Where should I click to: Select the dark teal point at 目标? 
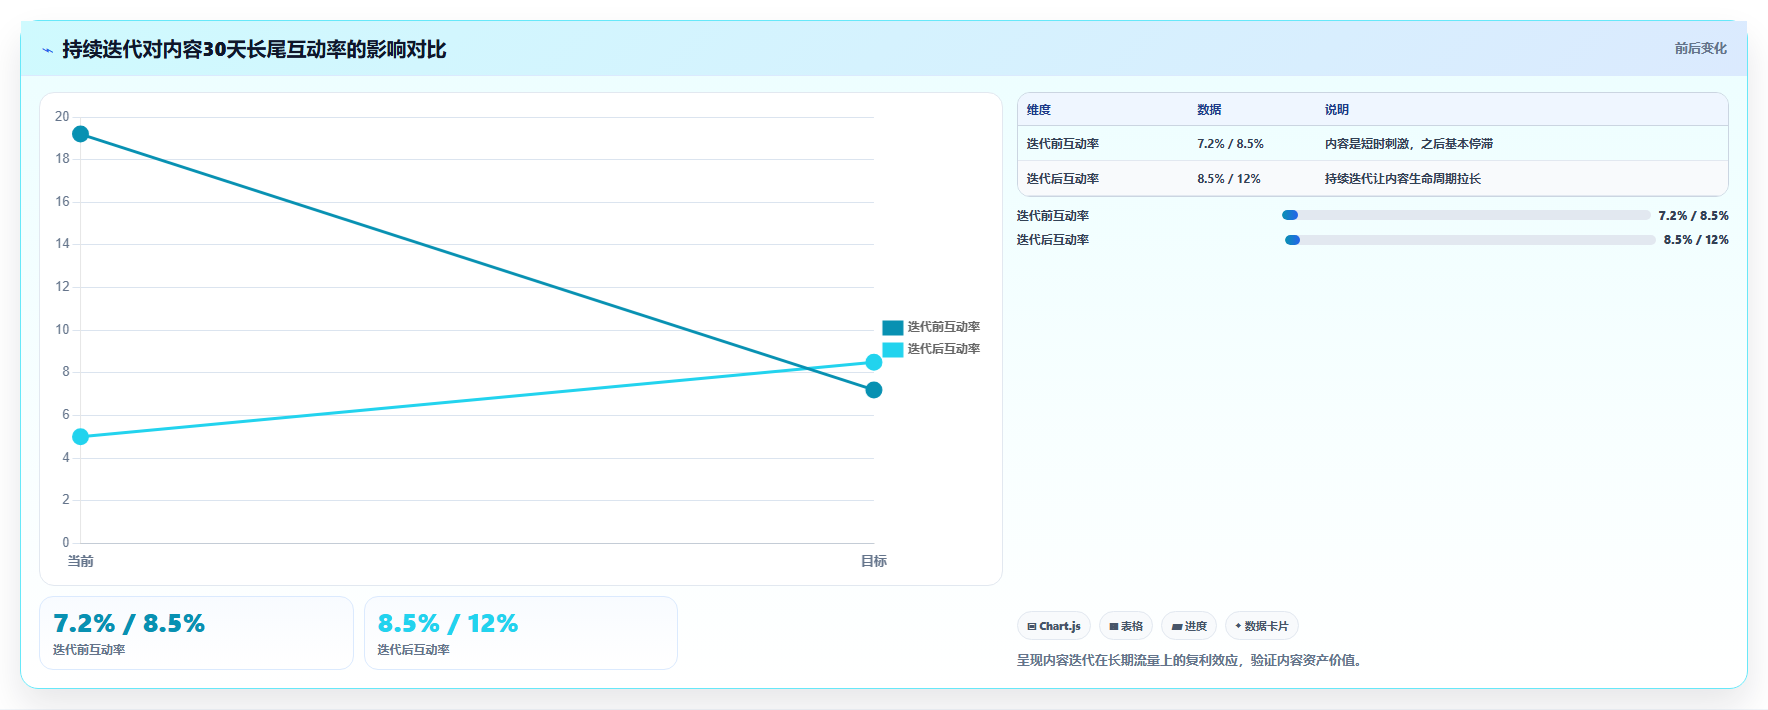(873, 390)
